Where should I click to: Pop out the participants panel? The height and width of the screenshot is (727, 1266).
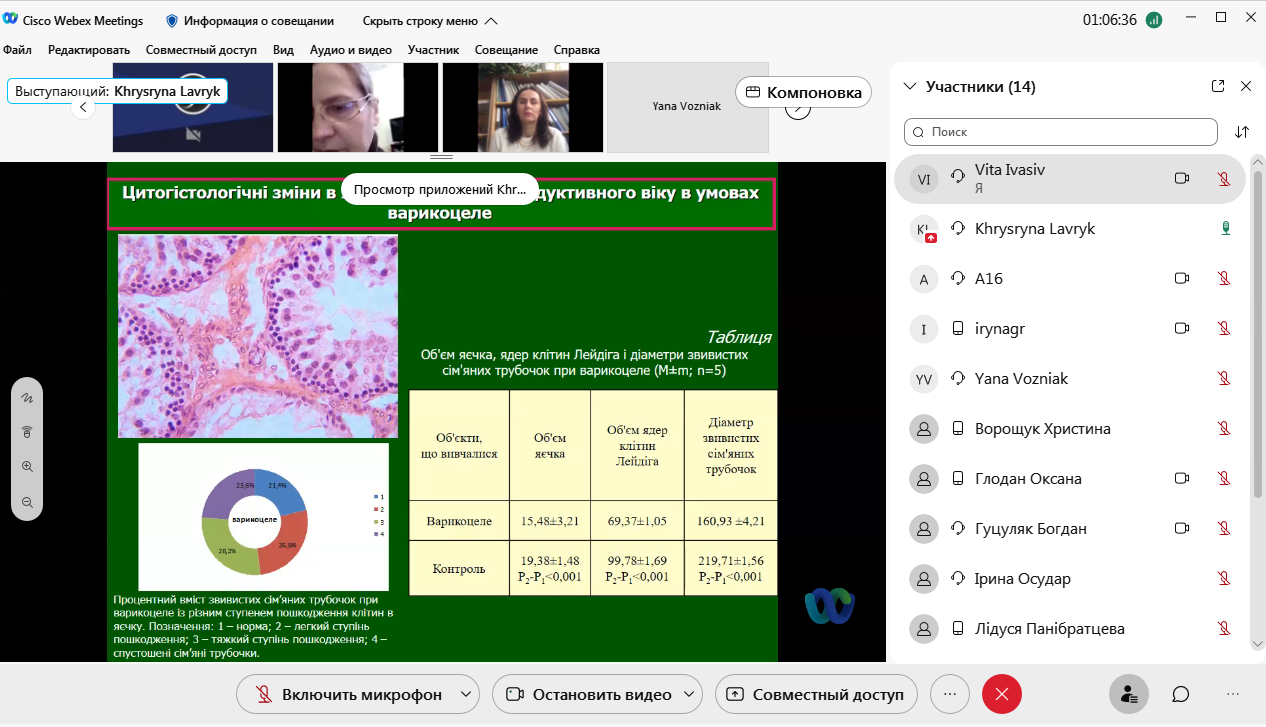pyautogui.click(x=1218, y=86)
